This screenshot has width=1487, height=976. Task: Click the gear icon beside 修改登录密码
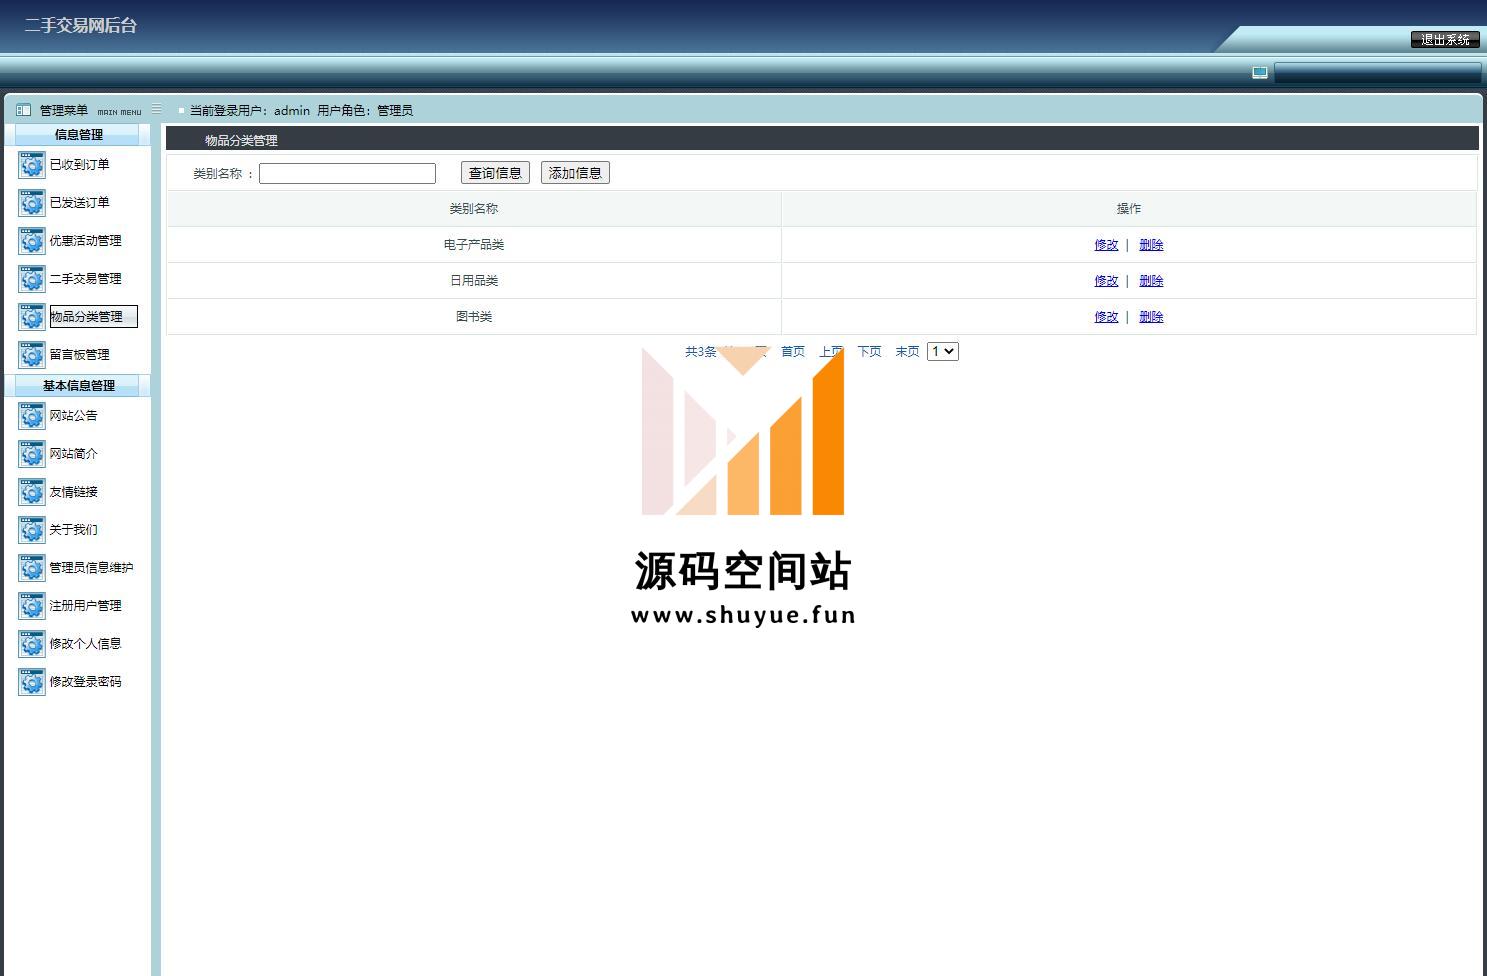[x=32, y=682]
